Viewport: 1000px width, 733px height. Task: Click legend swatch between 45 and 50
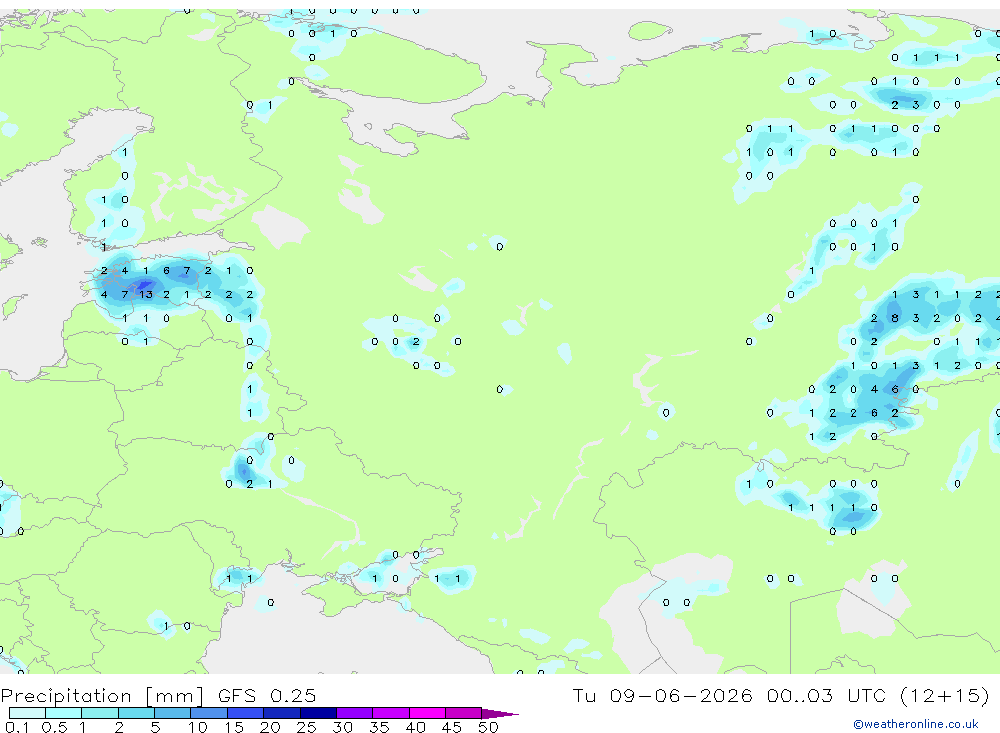coord(463,713)
